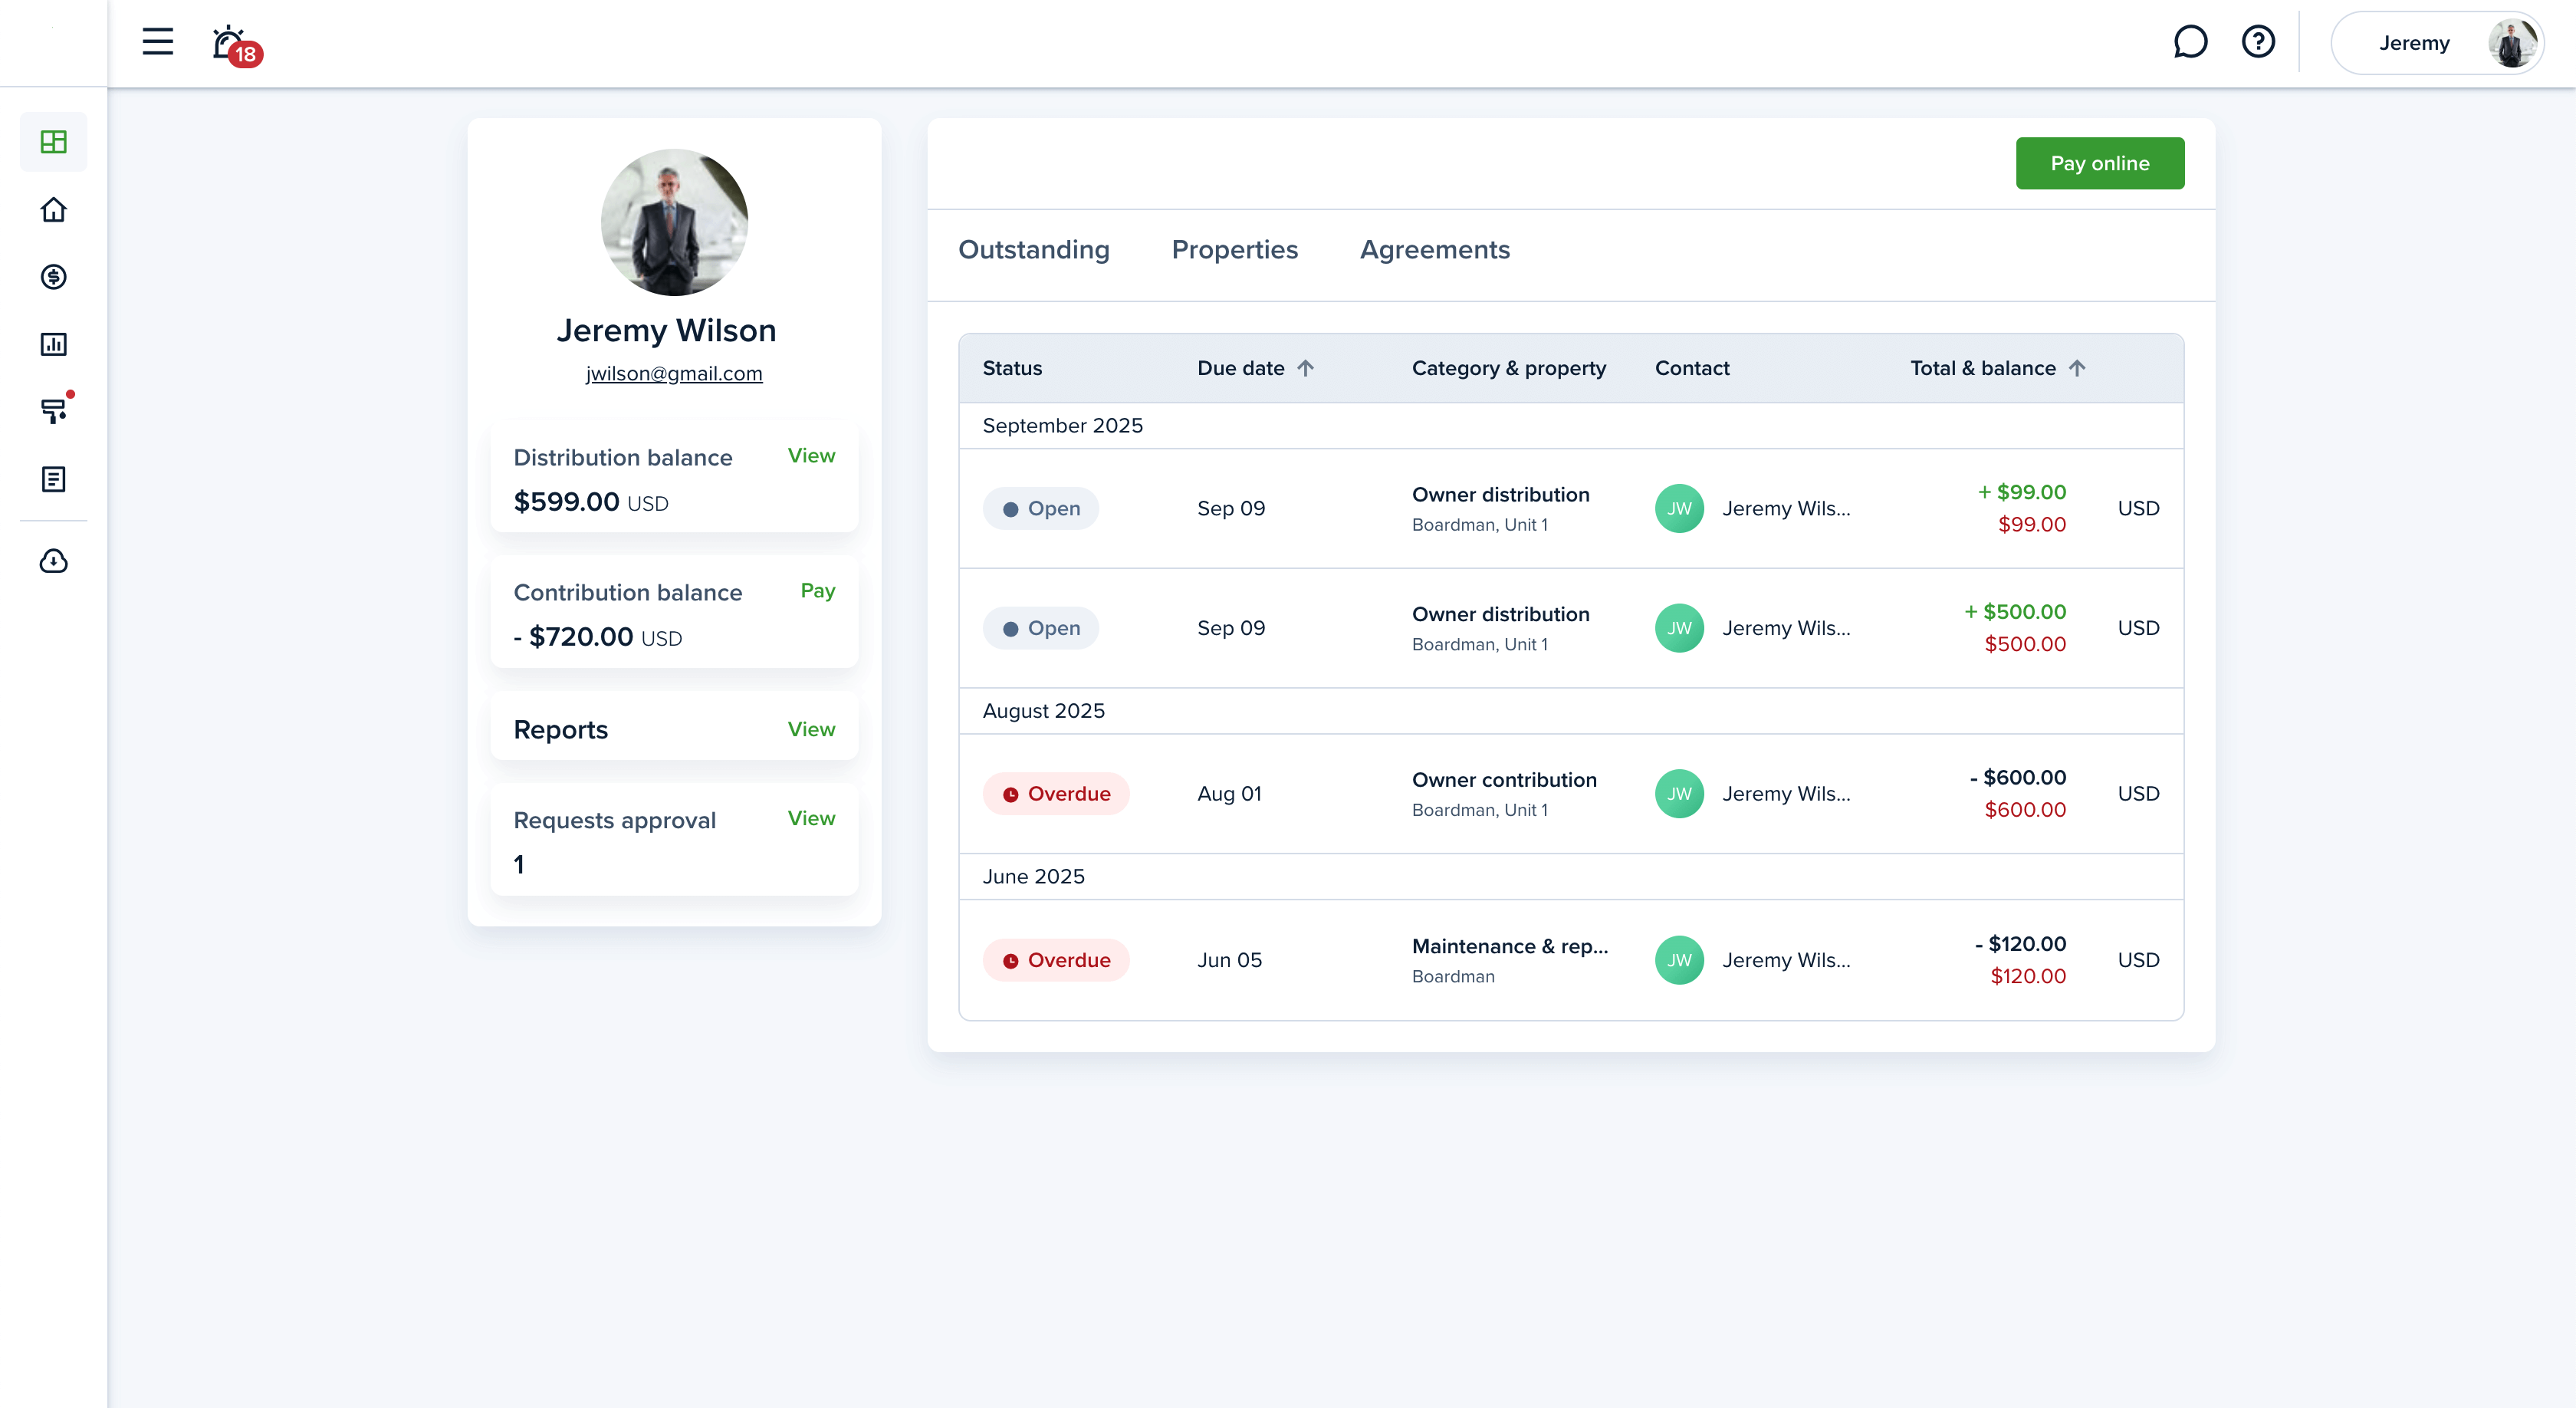Click the Pay online button
This screenshot has width=2576, height=1408.
[x=2099, y=163]
